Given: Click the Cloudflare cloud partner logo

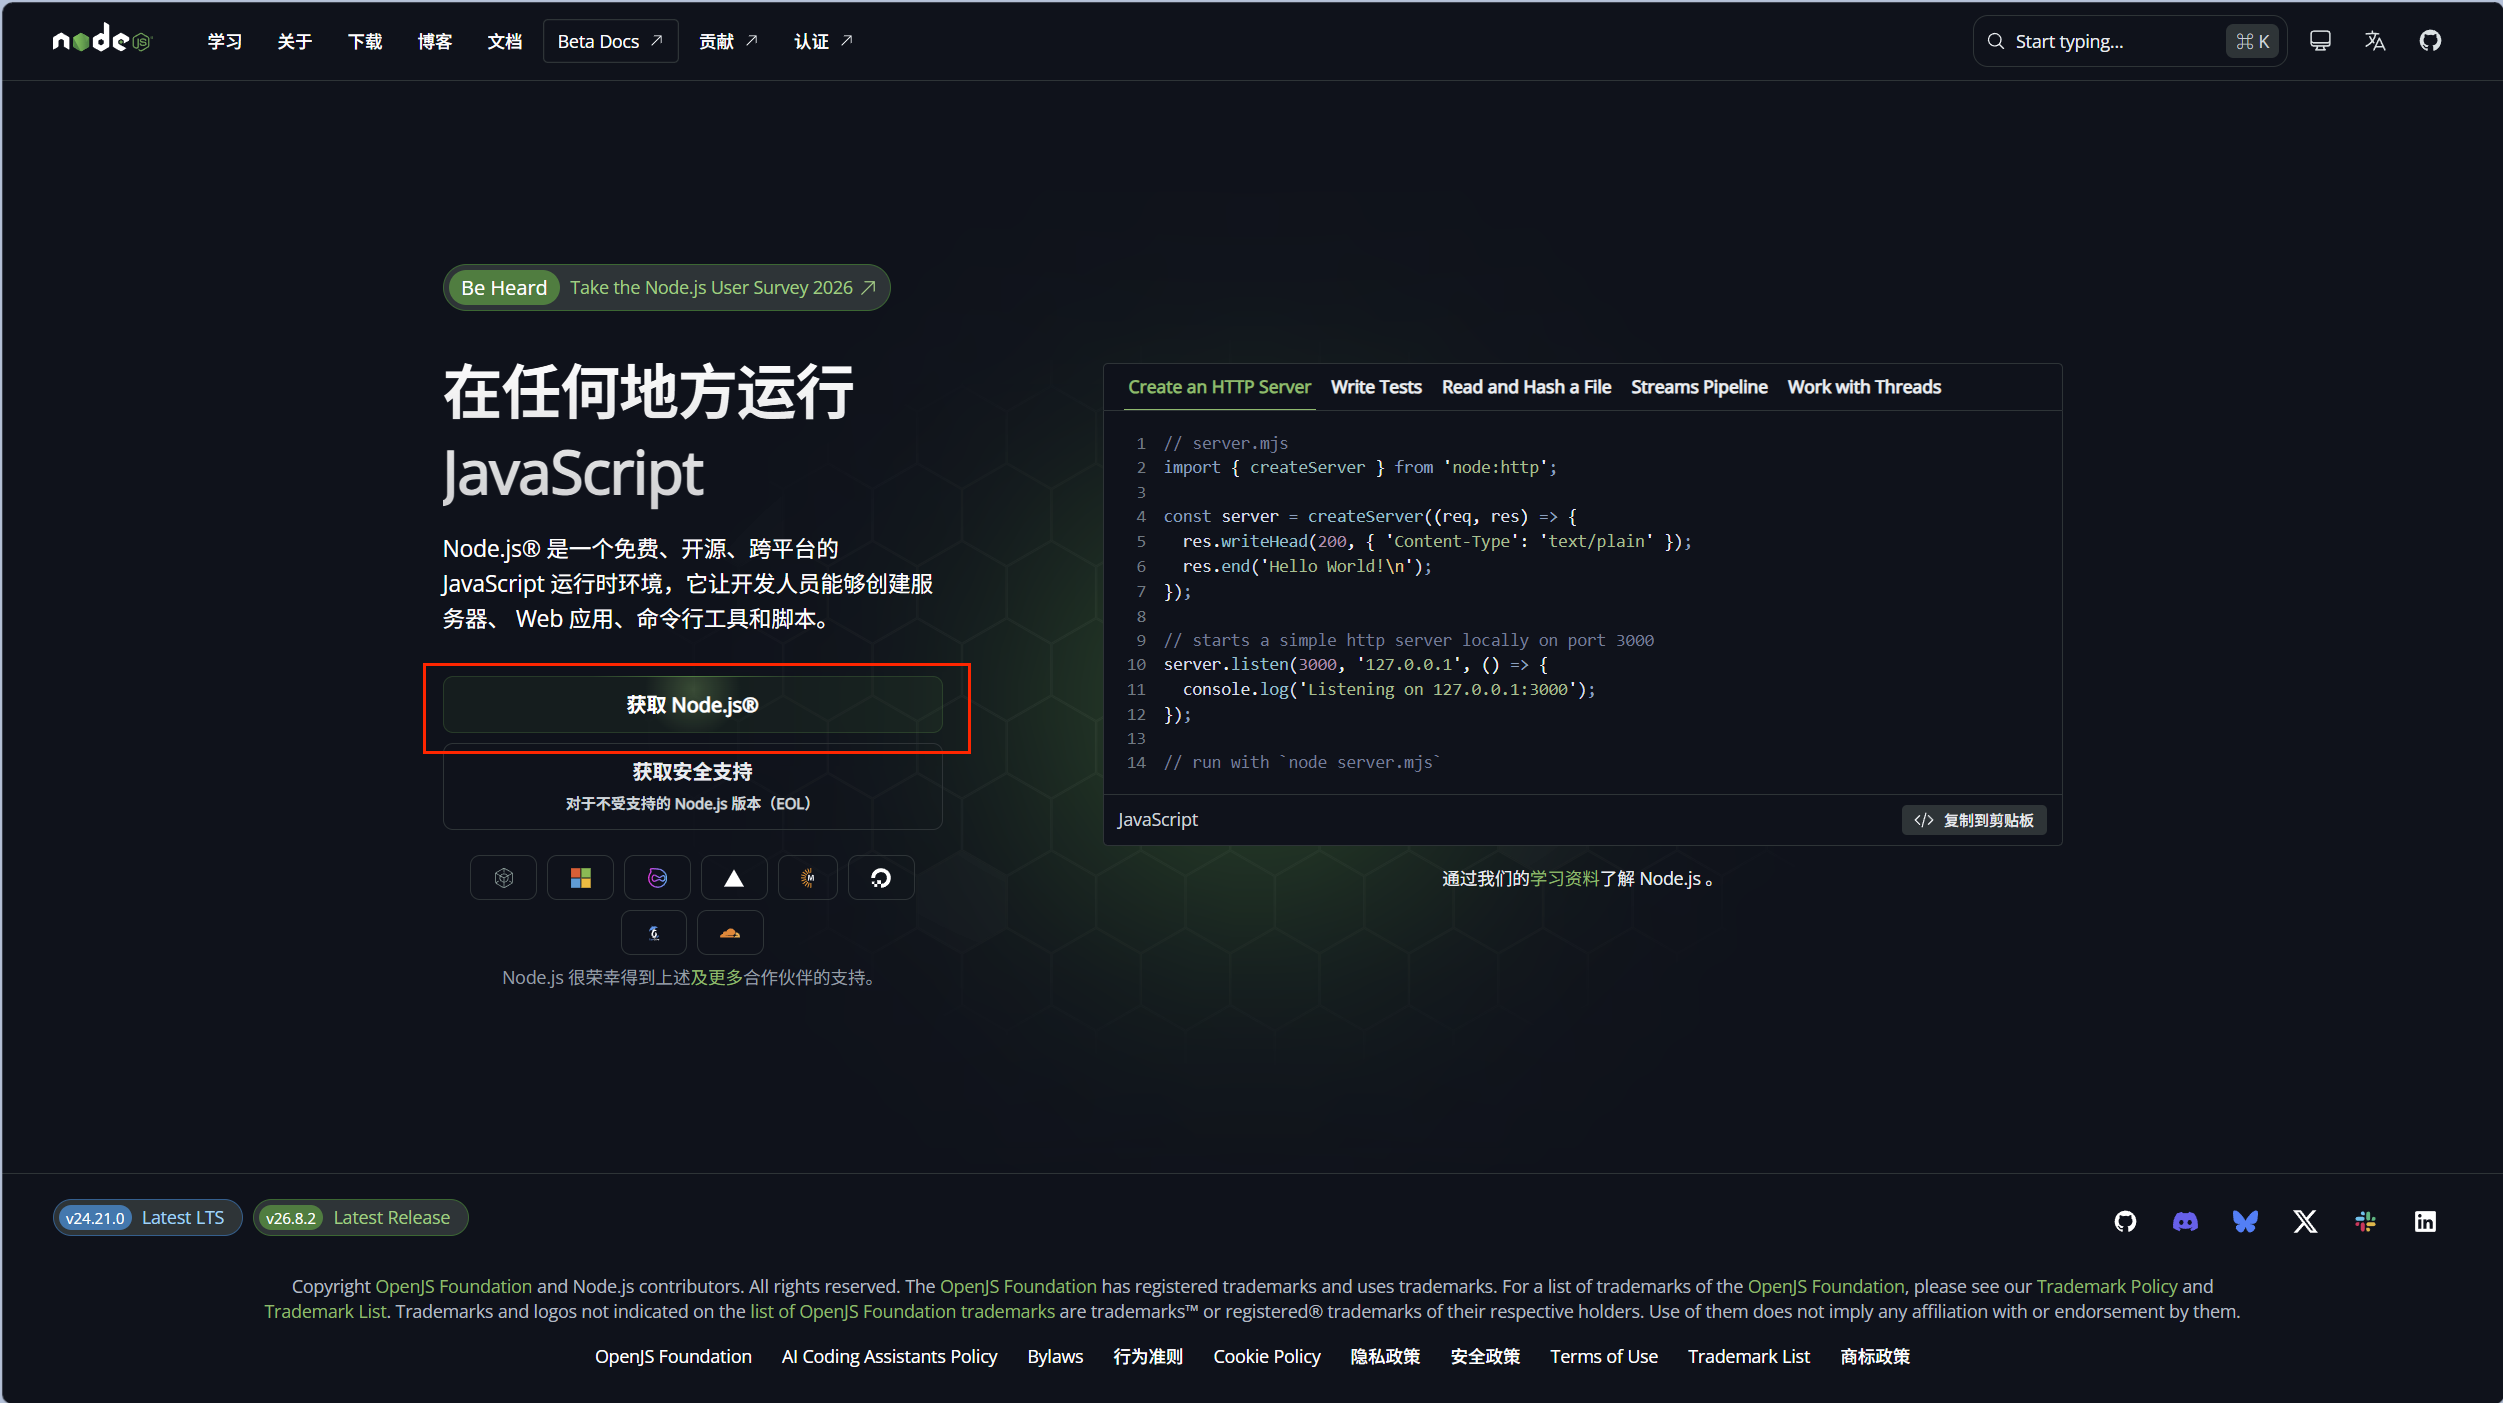Looking at the screenshot, I should (730, 933).
